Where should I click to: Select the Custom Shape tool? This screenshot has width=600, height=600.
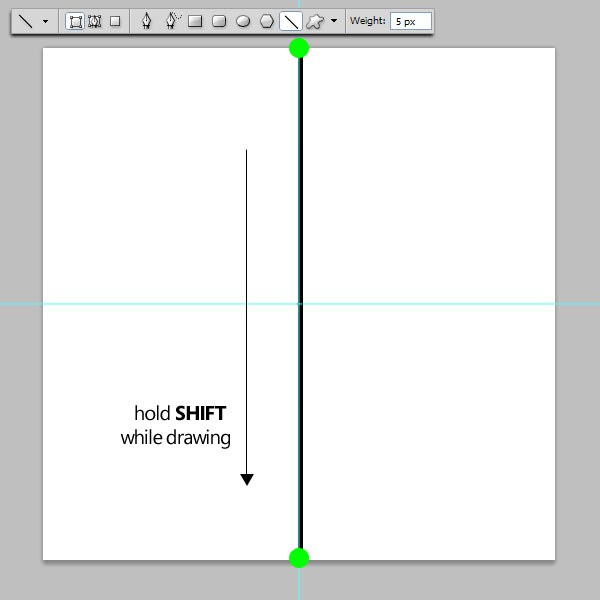point(315,21)
